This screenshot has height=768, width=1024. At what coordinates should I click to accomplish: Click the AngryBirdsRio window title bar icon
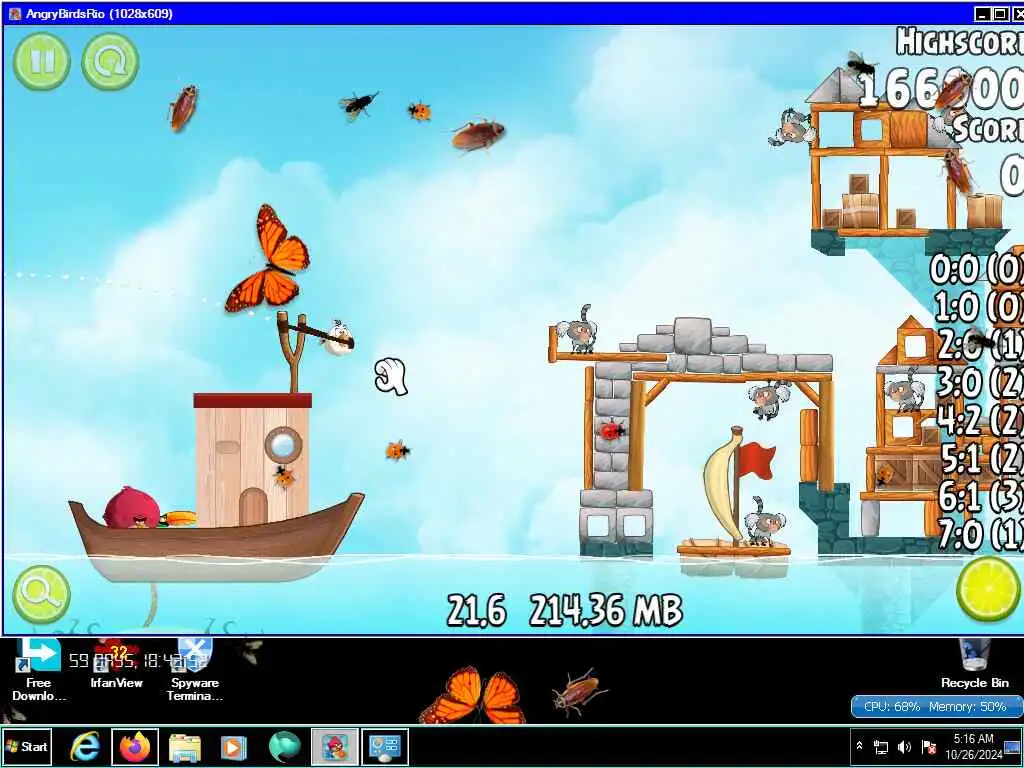(x=15, y=14)
